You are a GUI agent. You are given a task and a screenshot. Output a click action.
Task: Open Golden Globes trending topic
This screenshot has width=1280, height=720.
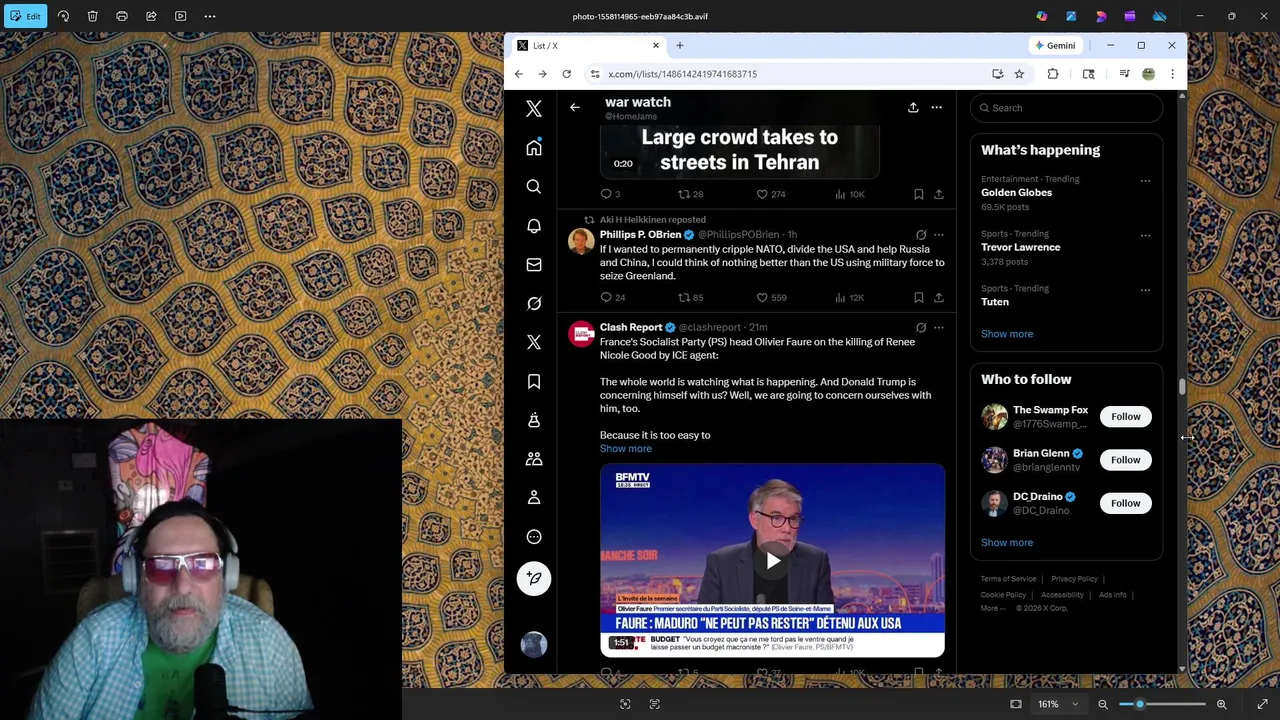coord(1016,192)
